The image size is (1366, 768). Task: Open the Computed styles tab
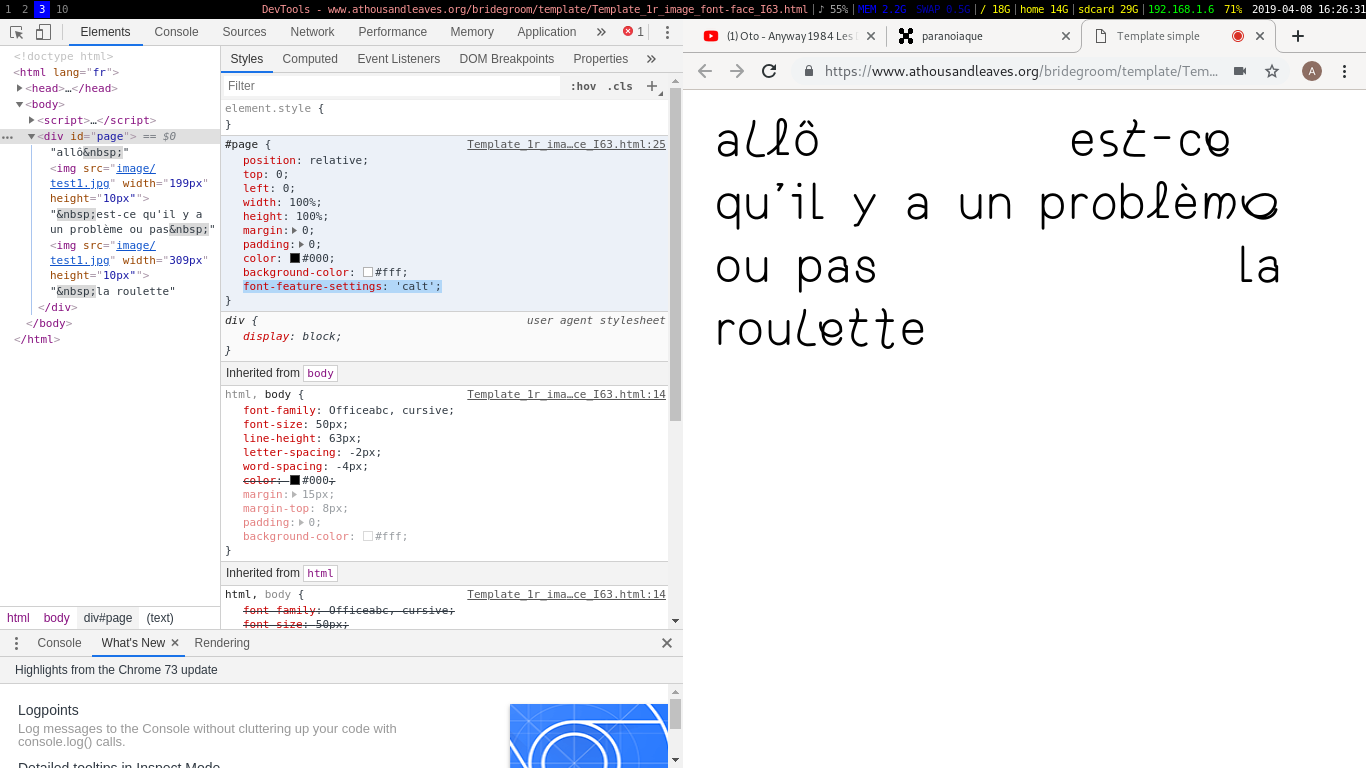pos(310,59)
